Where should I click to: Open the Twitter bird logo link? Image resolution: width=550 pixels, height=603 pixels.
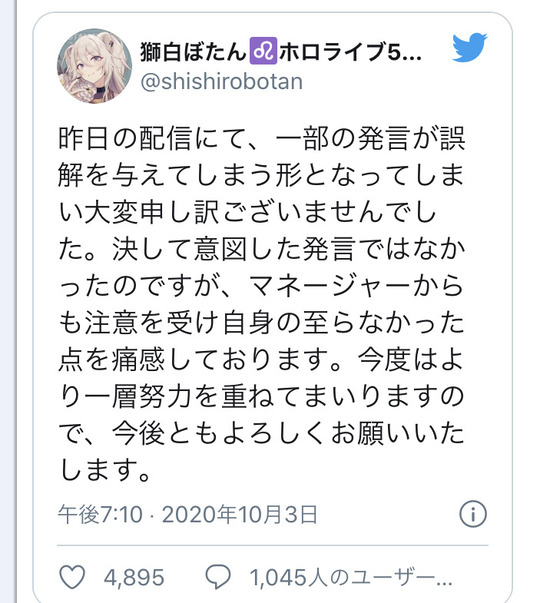470,48
